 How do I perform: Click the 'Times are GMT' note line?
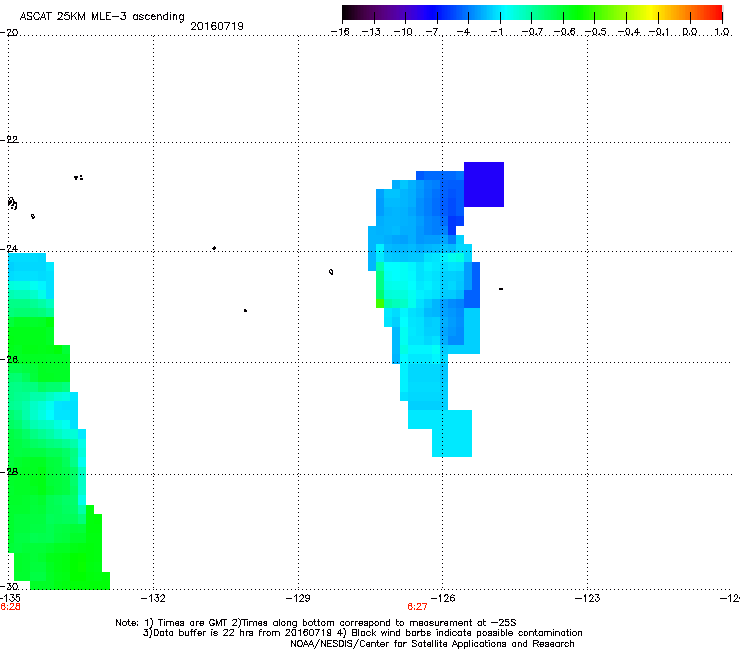point(316,623)
